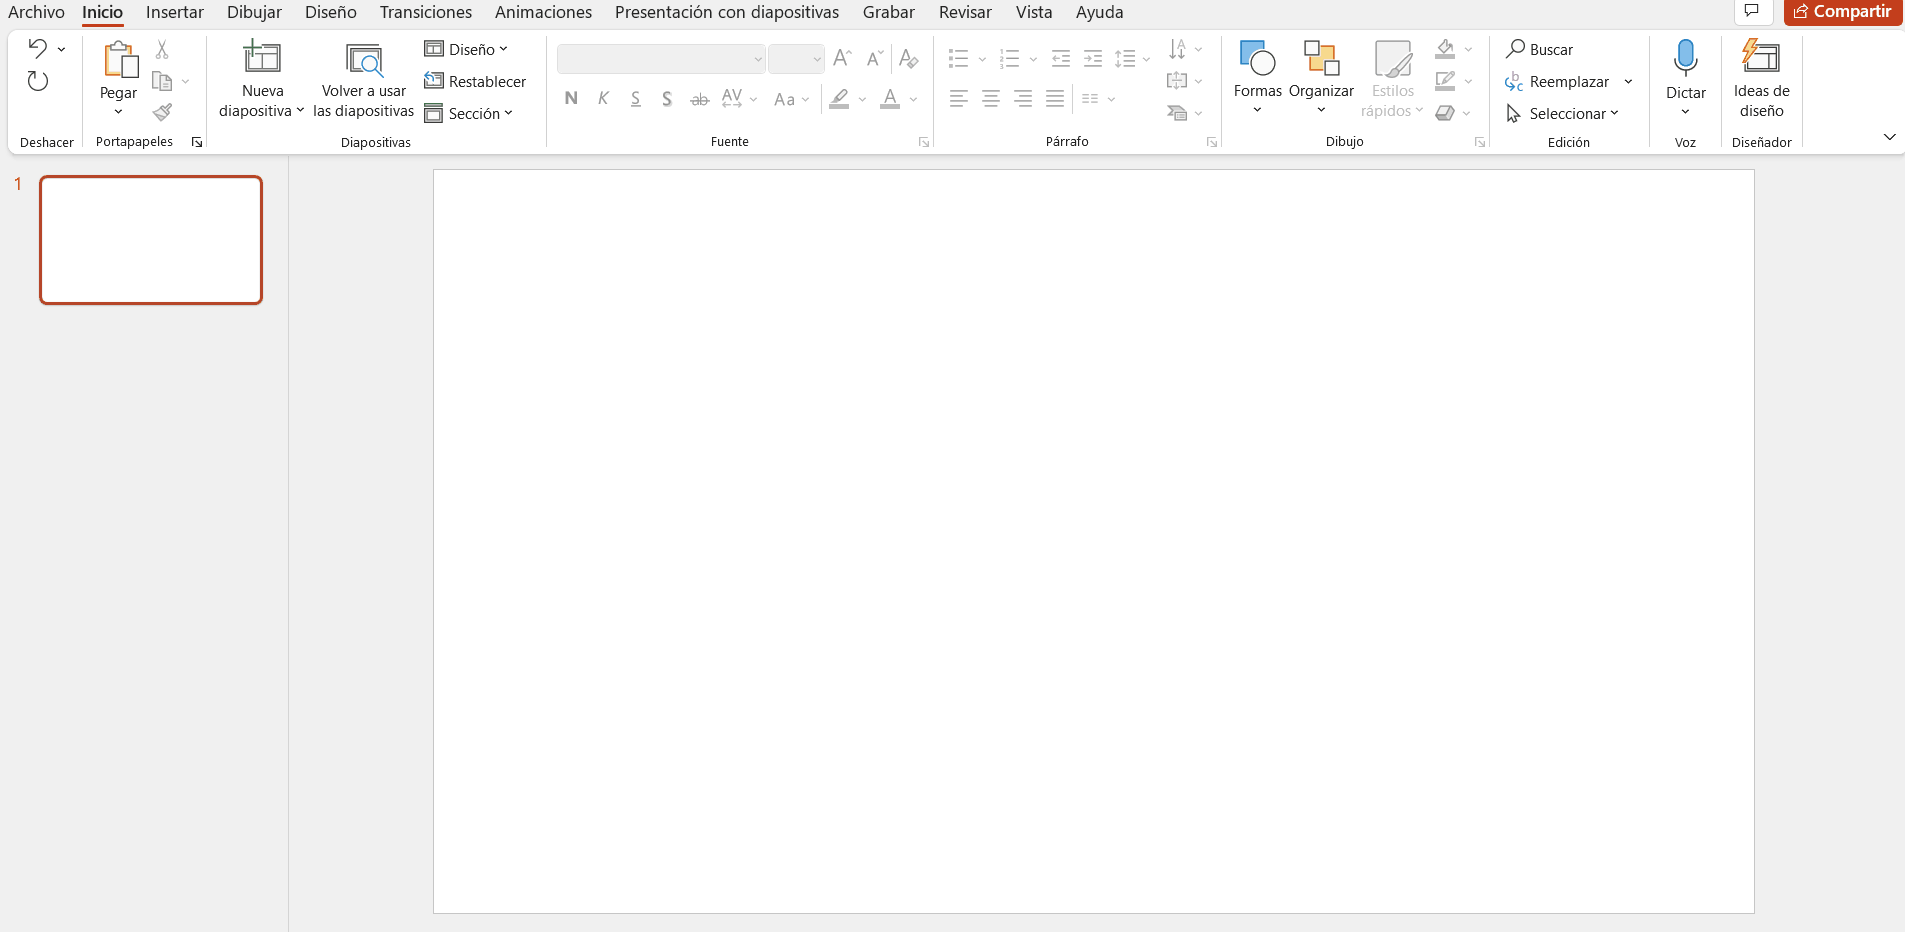Switch to the Transiciones tab
Image resolution: width=1905 pixels, height=932 pixels.
tap(425, 12)
